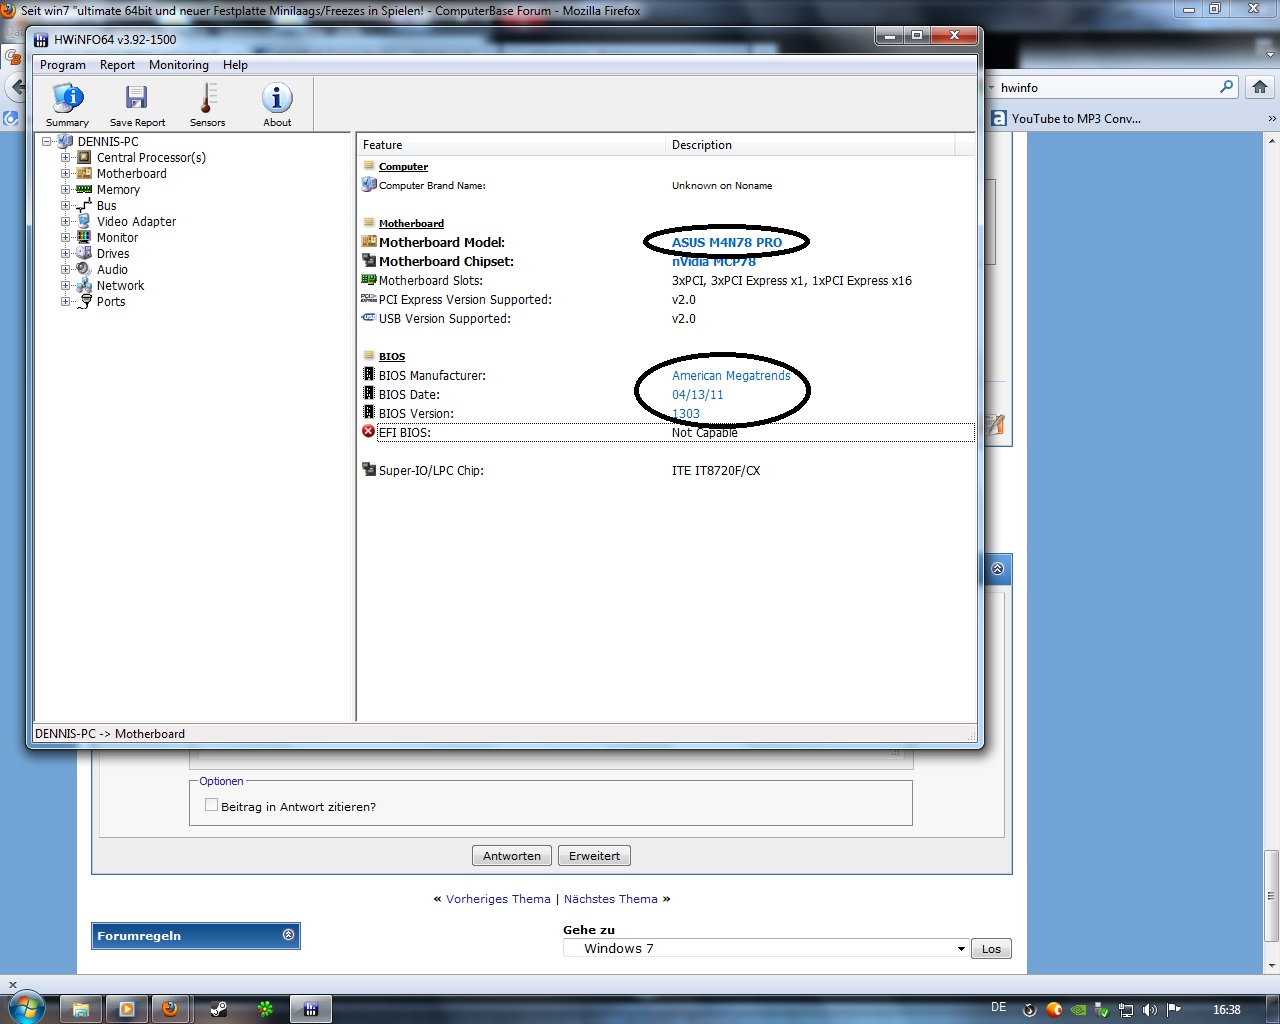
Task: Open the Gehe zu Windows 7 dropdown
Action: coord(766,948)
